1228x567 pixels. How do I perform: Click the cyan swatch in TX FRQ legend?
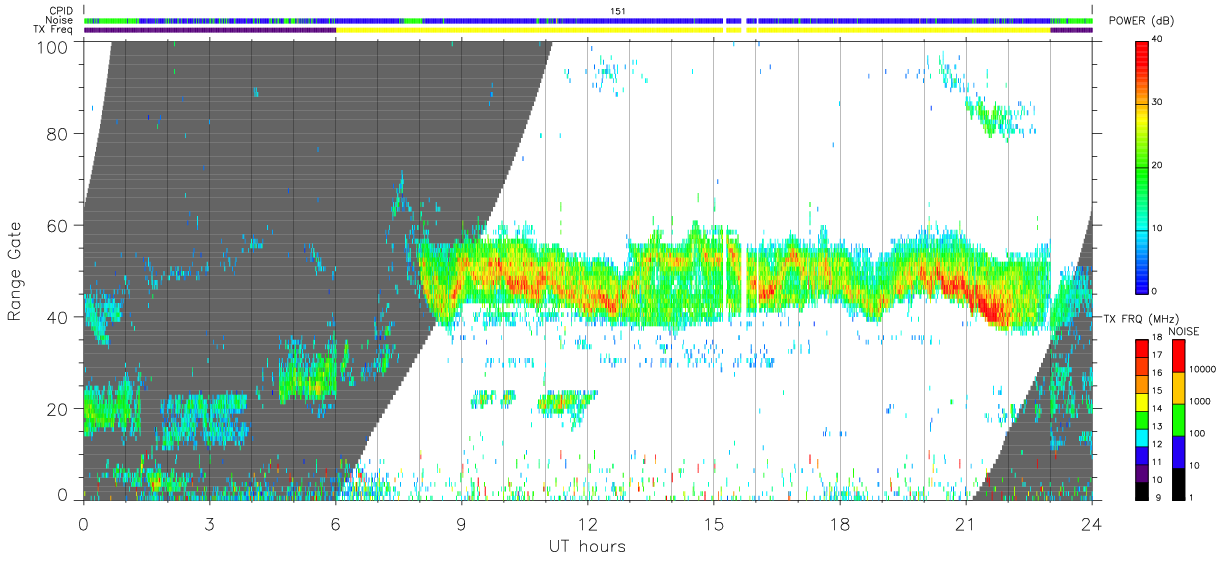[x=1142, y=437]
